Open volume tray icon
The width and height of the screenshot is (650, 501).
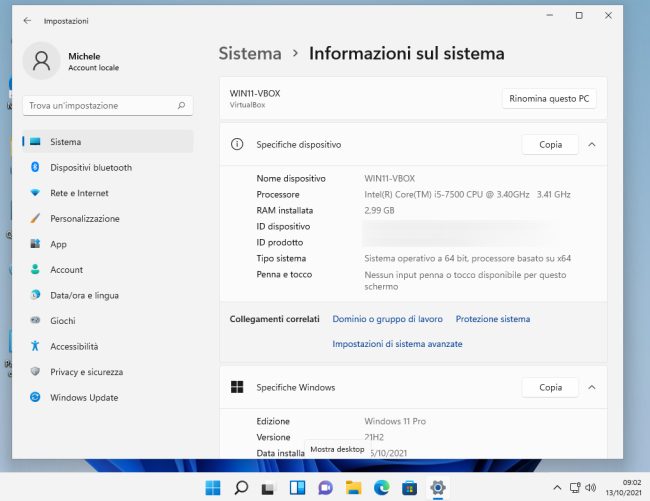[590, 488]
